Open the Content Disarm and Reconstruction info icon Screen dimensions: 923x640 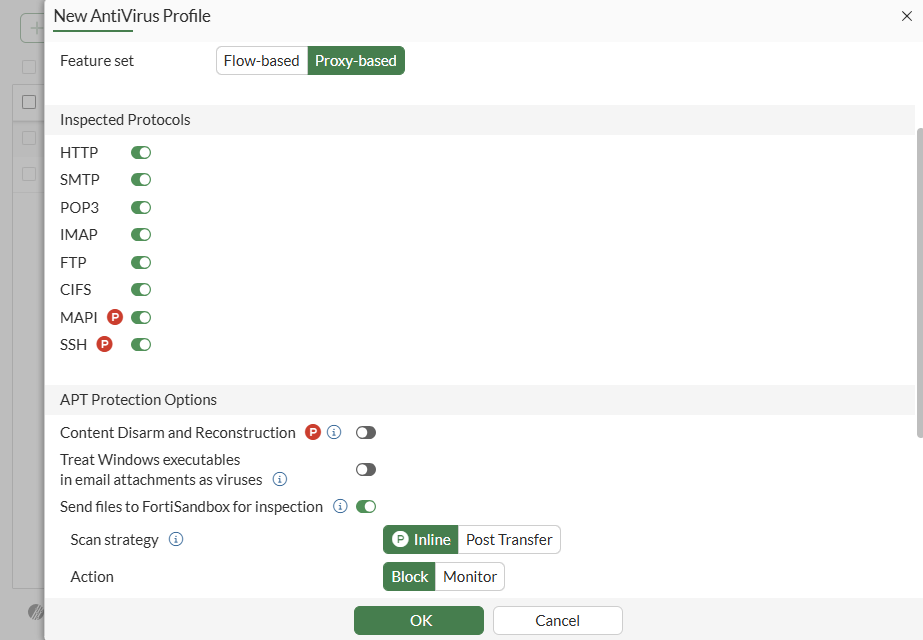(x=335, y=433)
